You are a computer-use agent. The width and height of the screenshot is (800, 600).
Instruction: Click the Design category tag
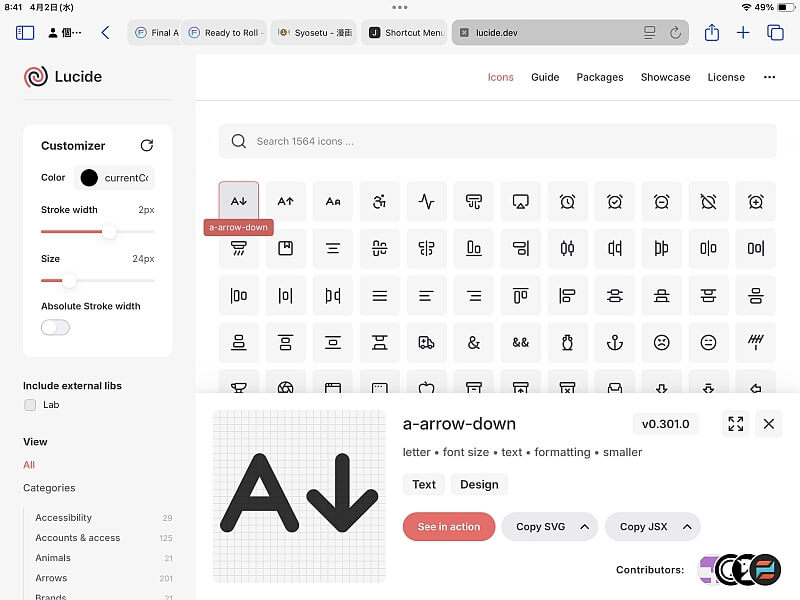click(479, 484)
